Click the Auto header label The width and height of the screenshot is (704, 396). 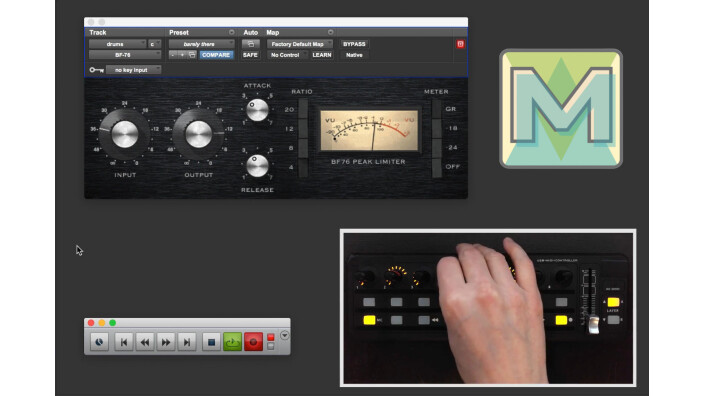[x=251, y=32]
